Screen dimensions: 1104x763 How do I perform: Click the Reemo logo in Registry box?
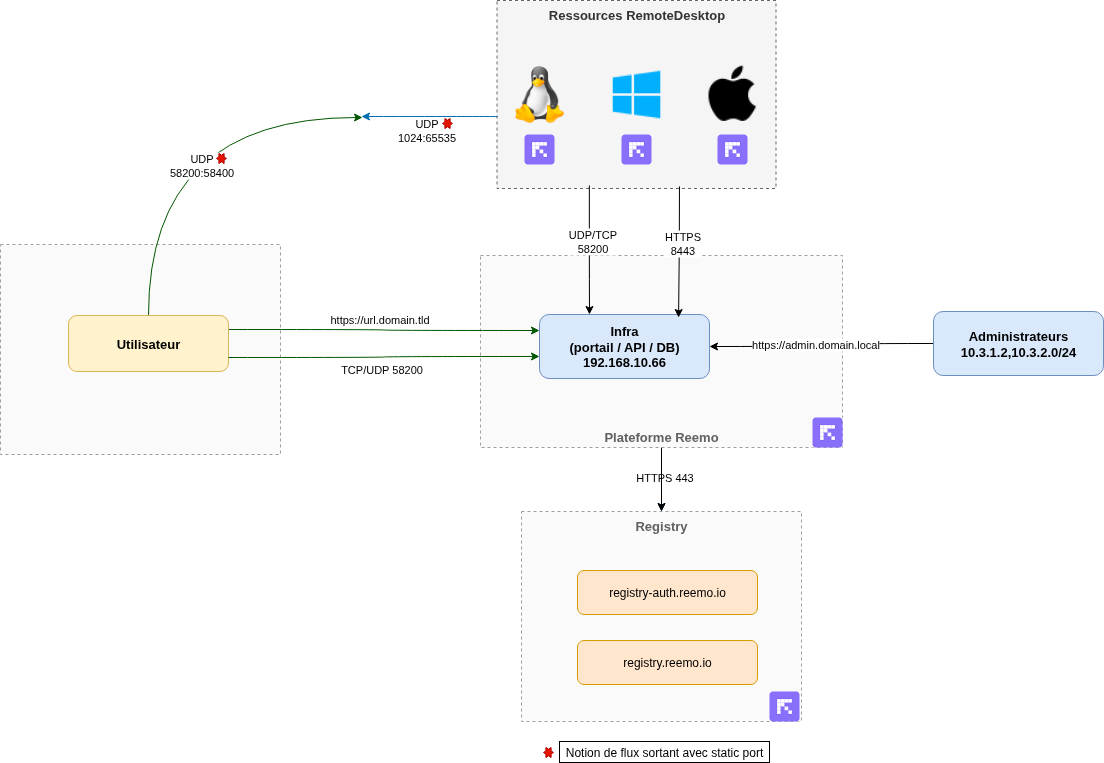(x=784, y=707)
